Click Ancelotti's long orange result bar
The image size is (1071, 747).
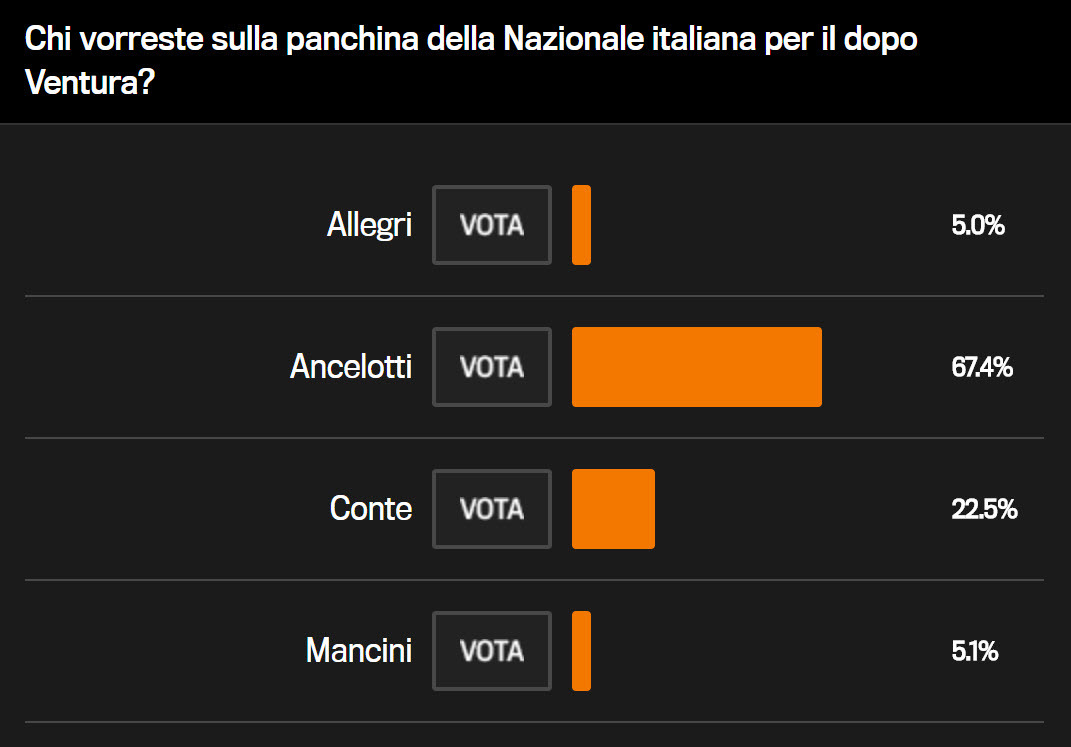pyautogui.click(x=696, y=367)
